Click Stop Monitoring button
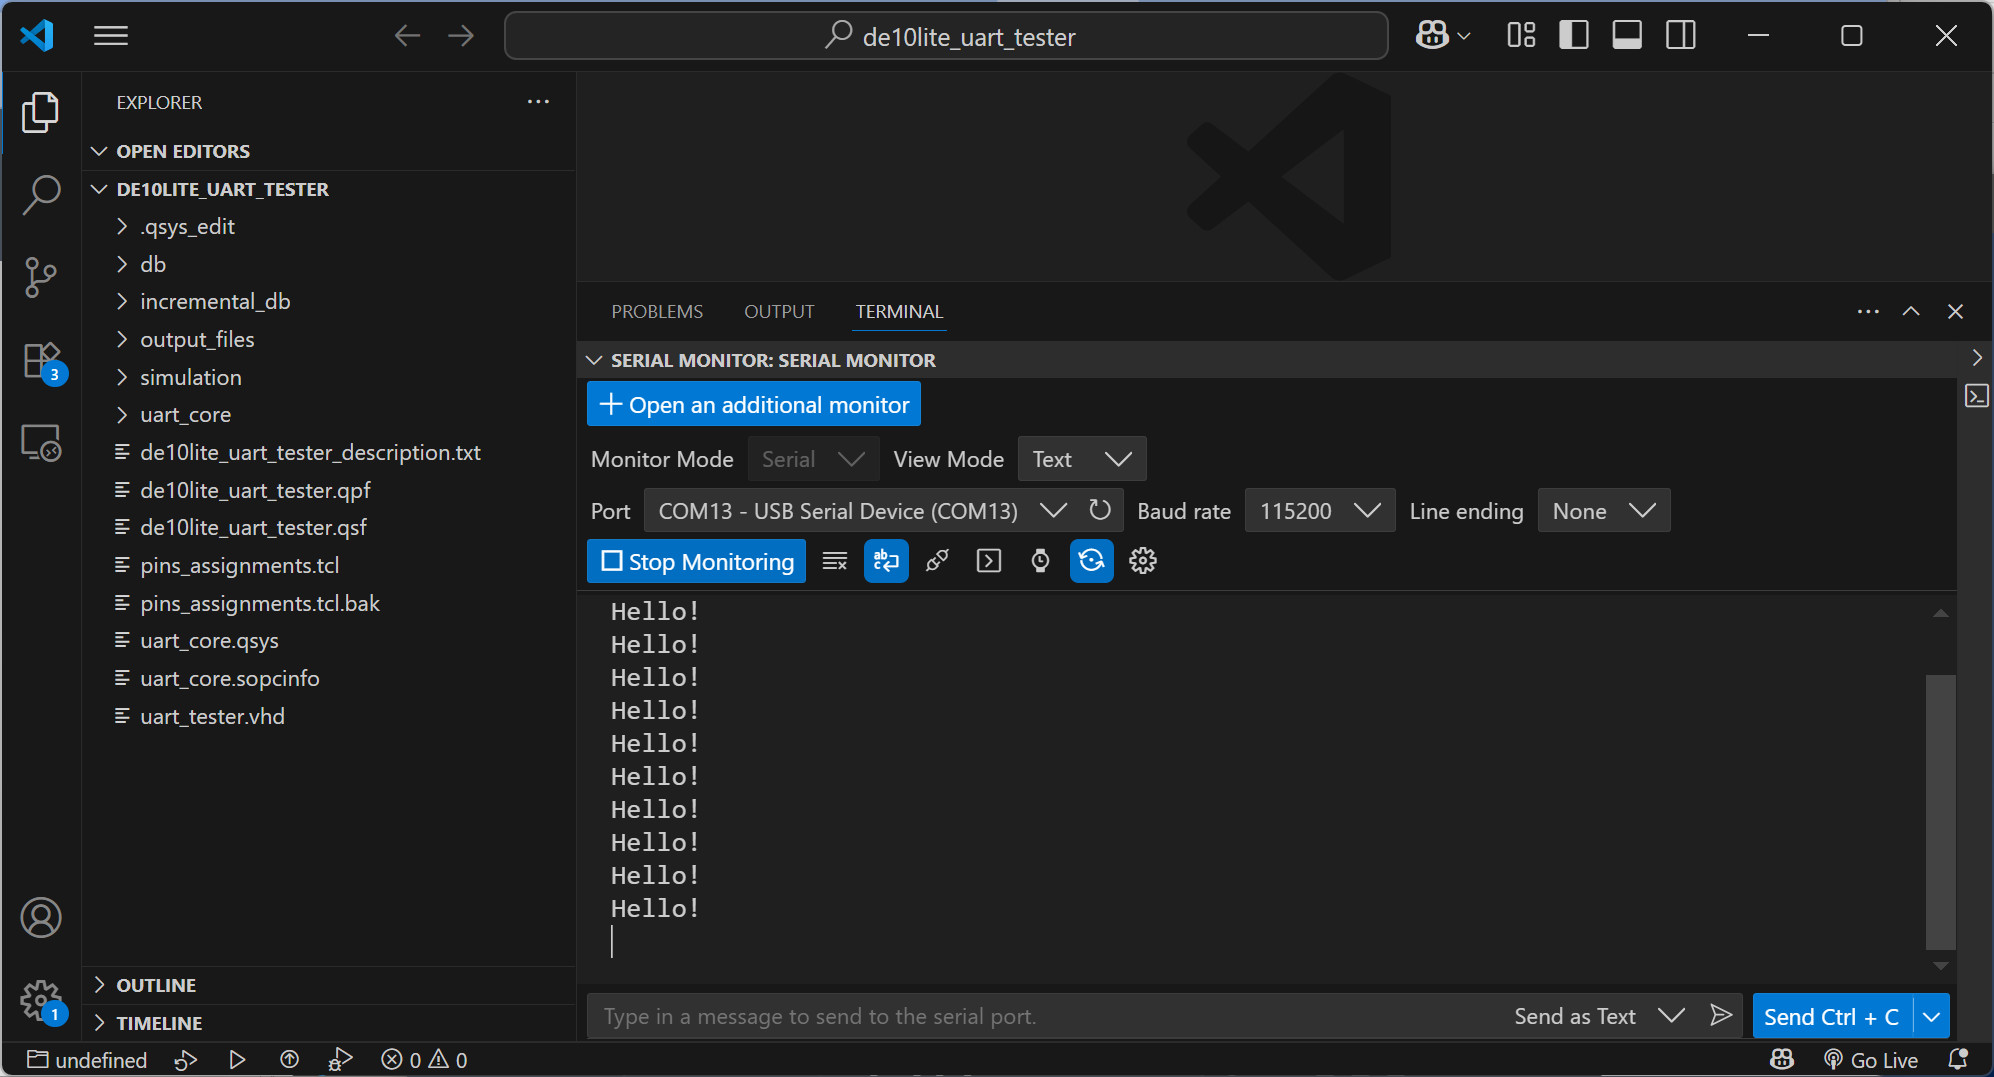The image size is (1994, 1077). (x=696, y=561)
